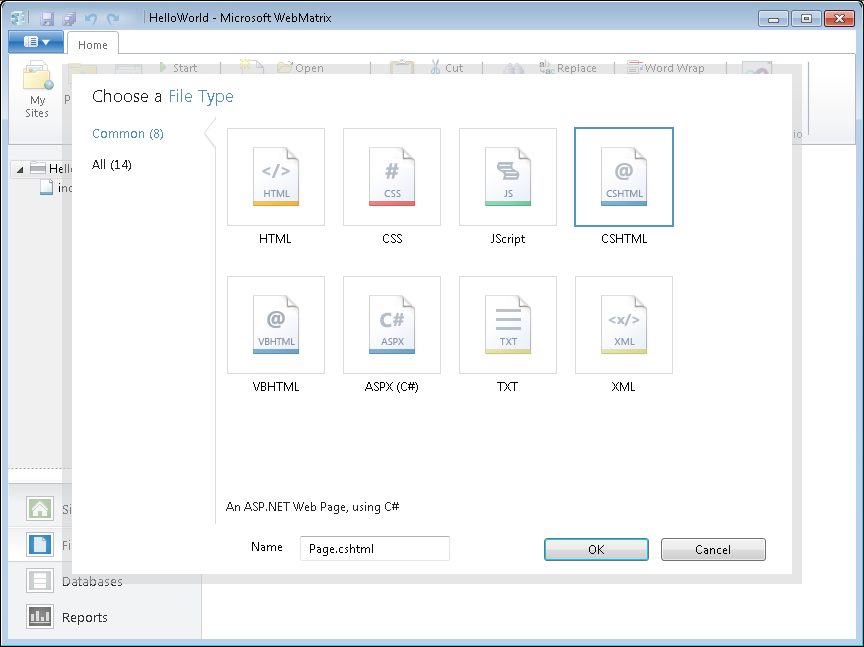
Task: Show All (14) file types
Action: (112, 165)
